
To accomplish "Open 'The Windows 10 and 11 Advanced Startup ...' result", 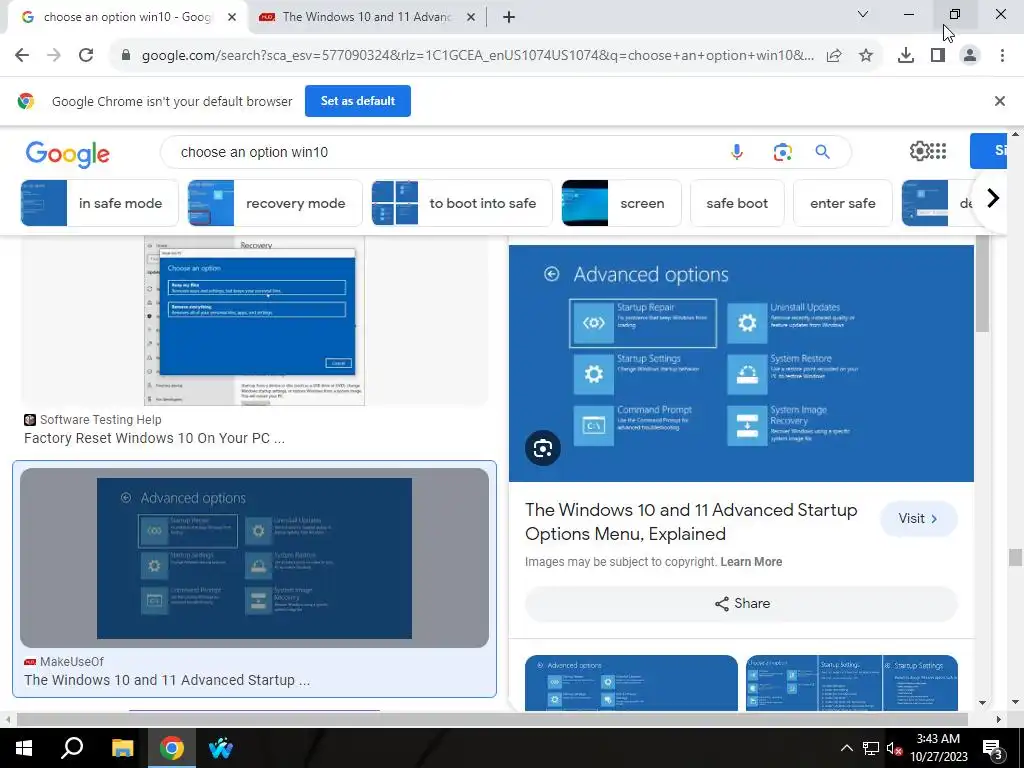I will 167,680.
